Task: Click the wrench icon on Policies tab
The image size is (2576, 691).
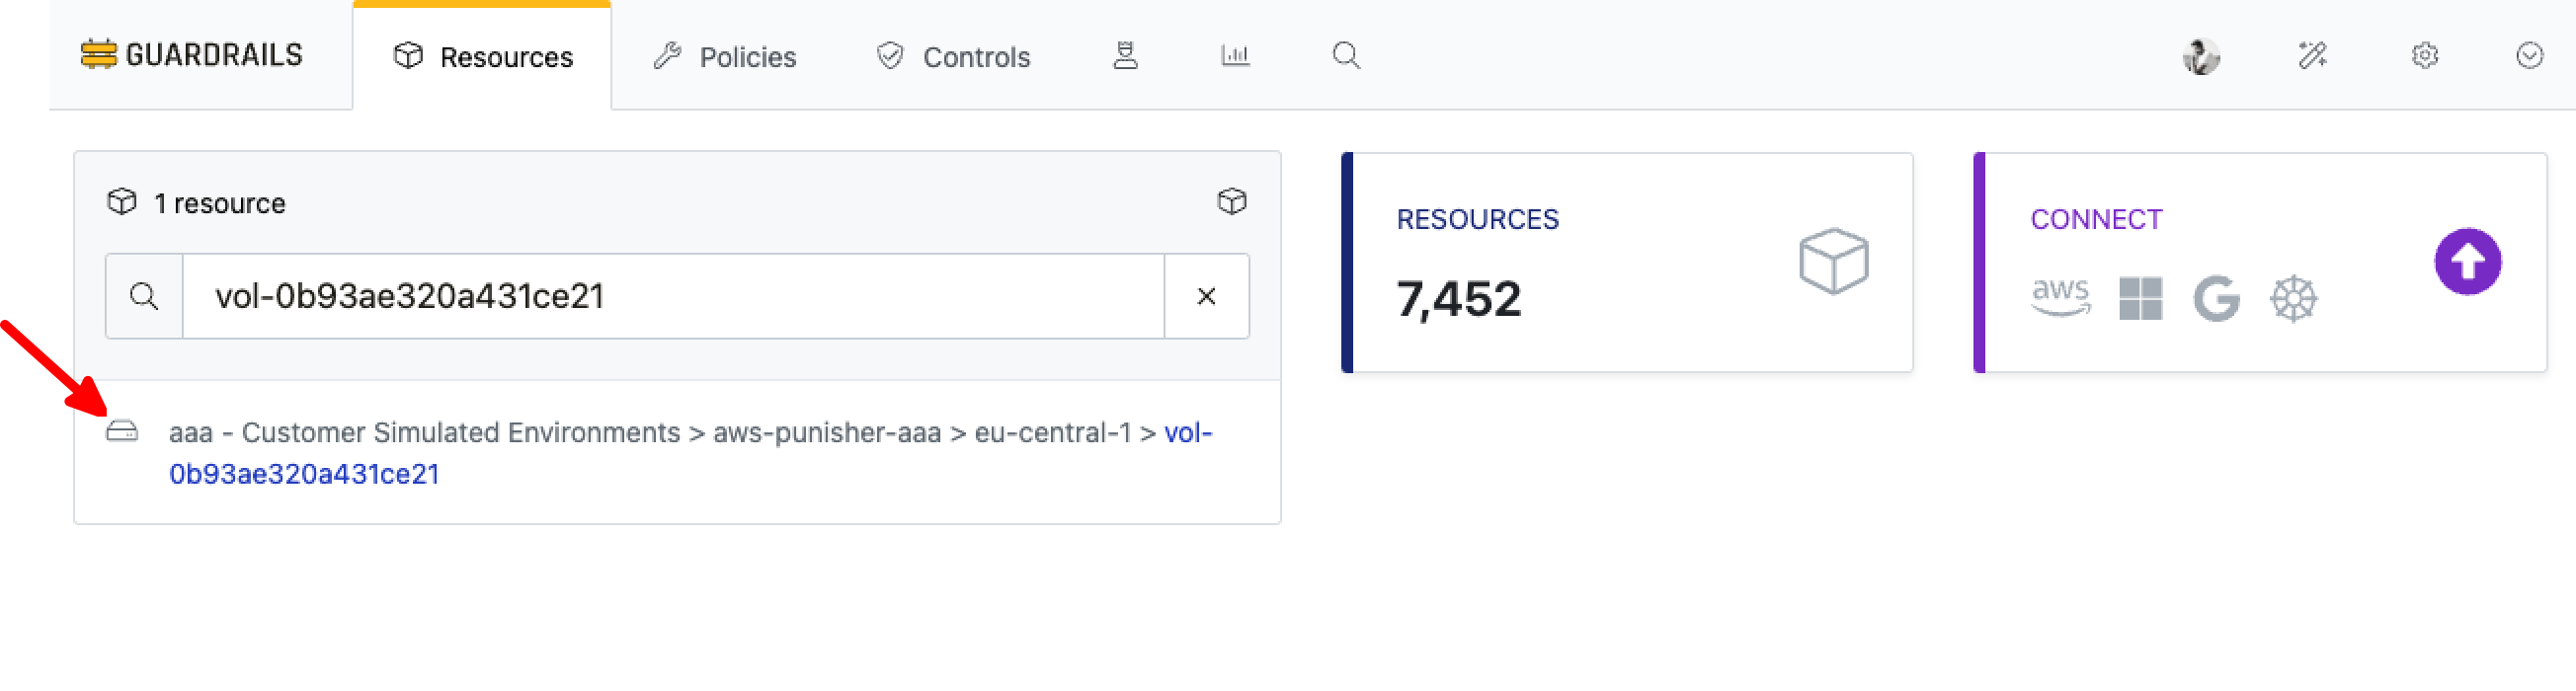Action: (667, 56)
